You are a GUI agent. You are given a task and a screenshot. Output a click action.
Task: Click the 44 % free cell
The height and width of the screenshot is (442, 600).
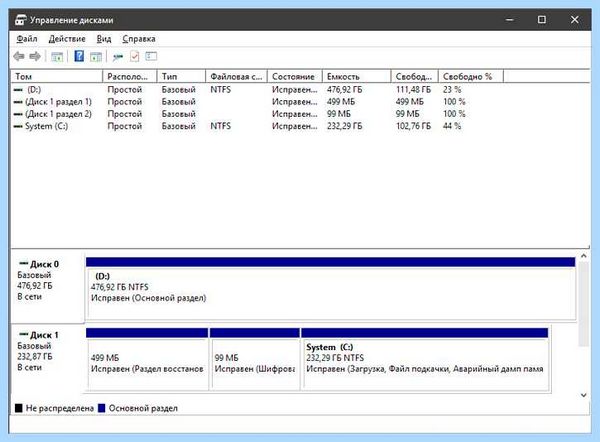(452, 126)
